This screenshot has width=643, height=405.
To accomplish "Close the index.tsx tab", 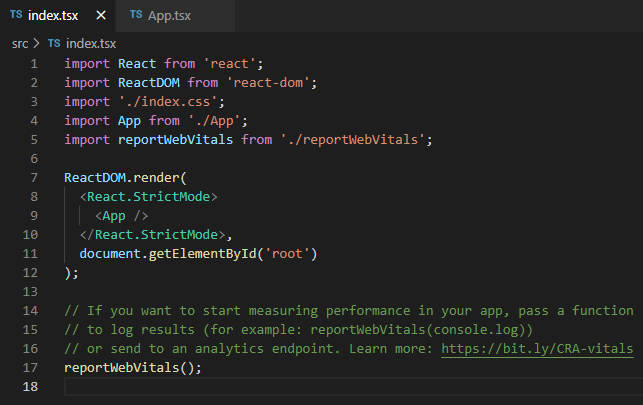I will coord(101,16).
